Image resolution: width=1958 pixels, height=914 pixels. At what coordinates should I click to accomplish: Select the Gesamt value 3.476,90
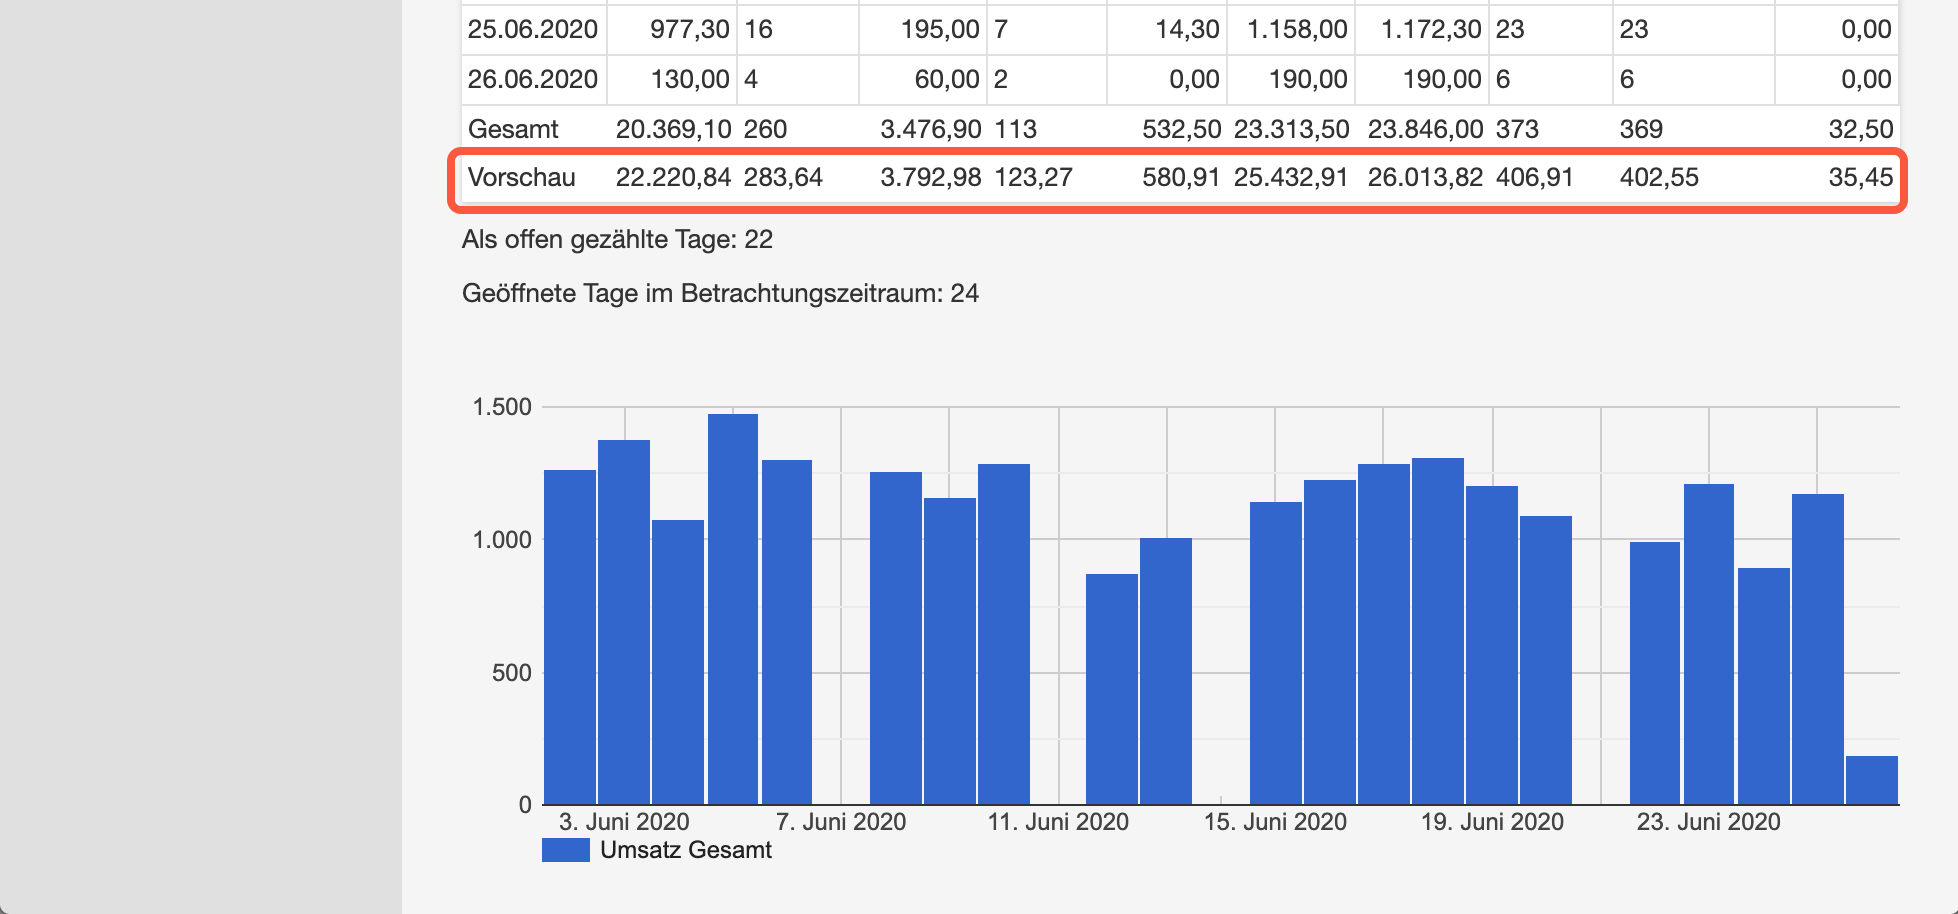[930, 129]
